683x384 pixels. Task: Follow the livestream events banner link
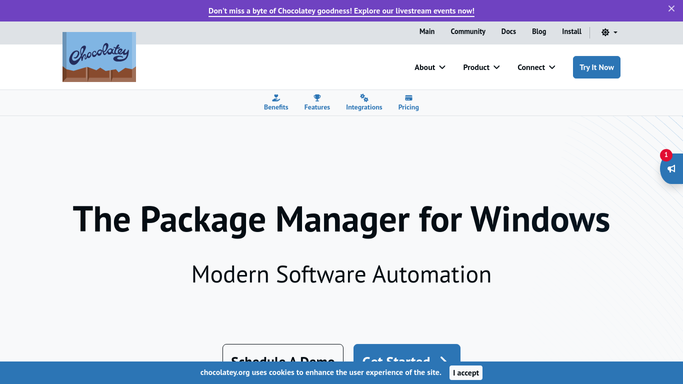[x=341, y=11]
